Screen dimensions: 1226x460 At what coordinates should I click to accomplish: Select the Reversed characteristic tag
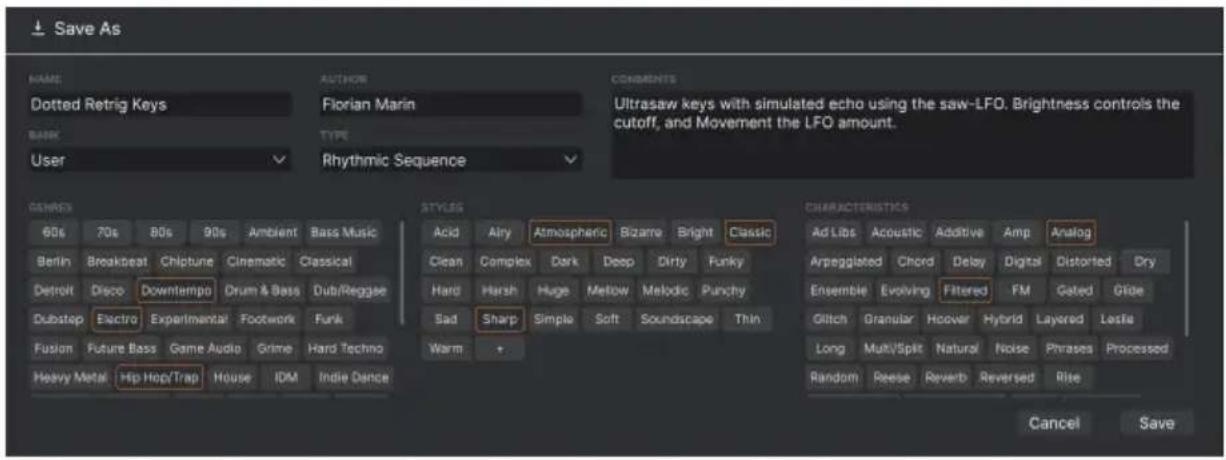(1006, 378)
